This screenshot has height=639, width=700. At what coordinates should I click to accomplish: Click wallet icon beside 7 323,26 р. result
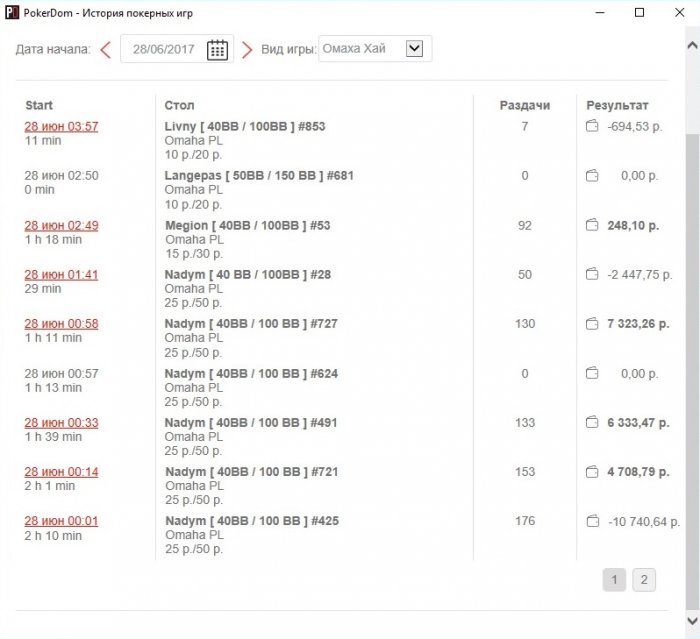click(592, 323)
